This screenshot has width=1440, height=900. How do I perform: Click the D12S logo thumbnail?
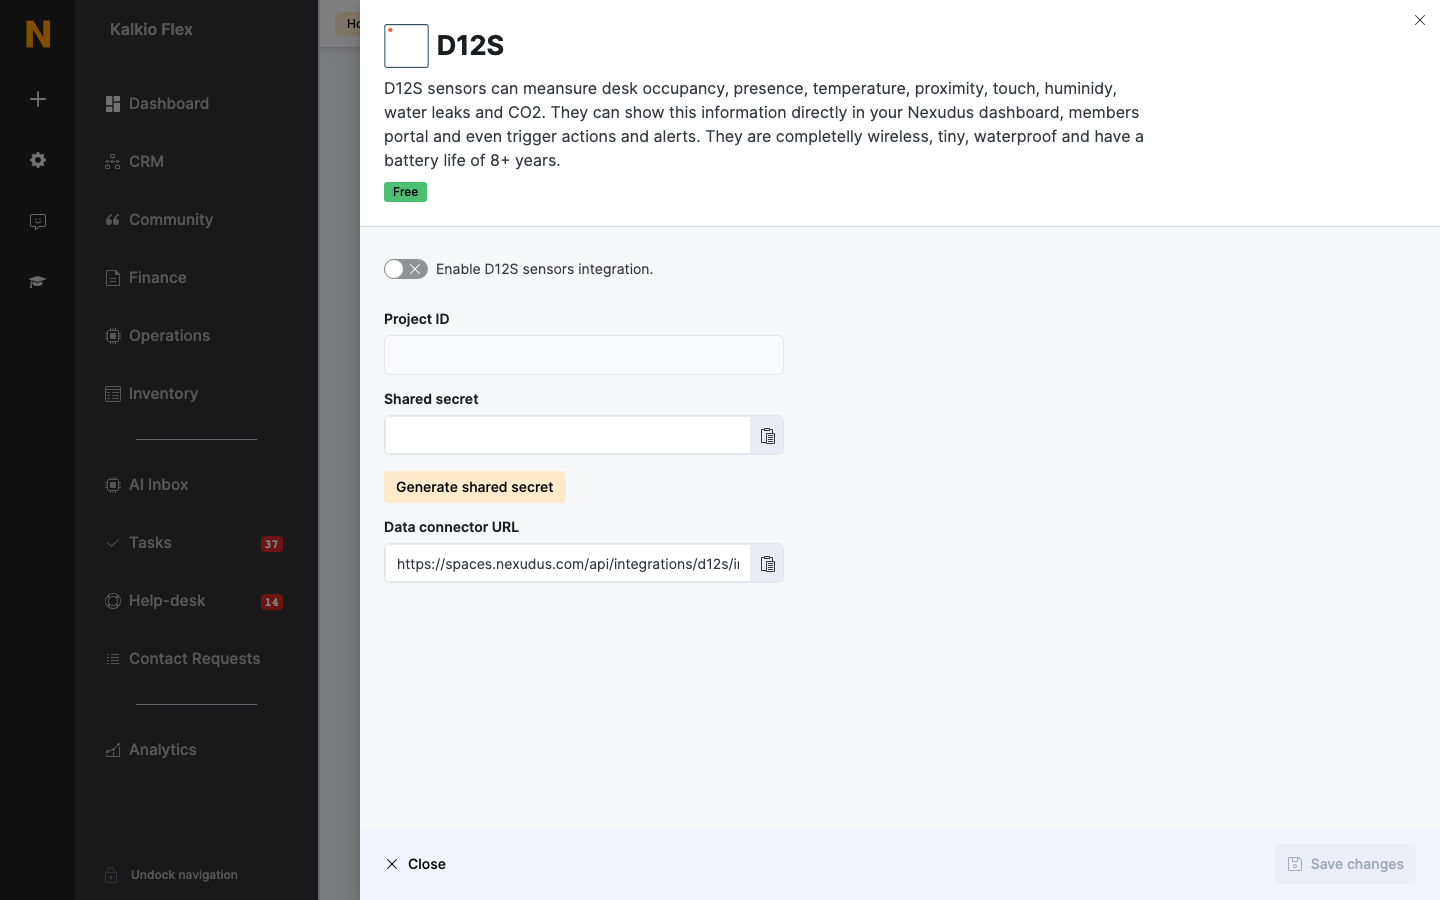tap(406, 46)
